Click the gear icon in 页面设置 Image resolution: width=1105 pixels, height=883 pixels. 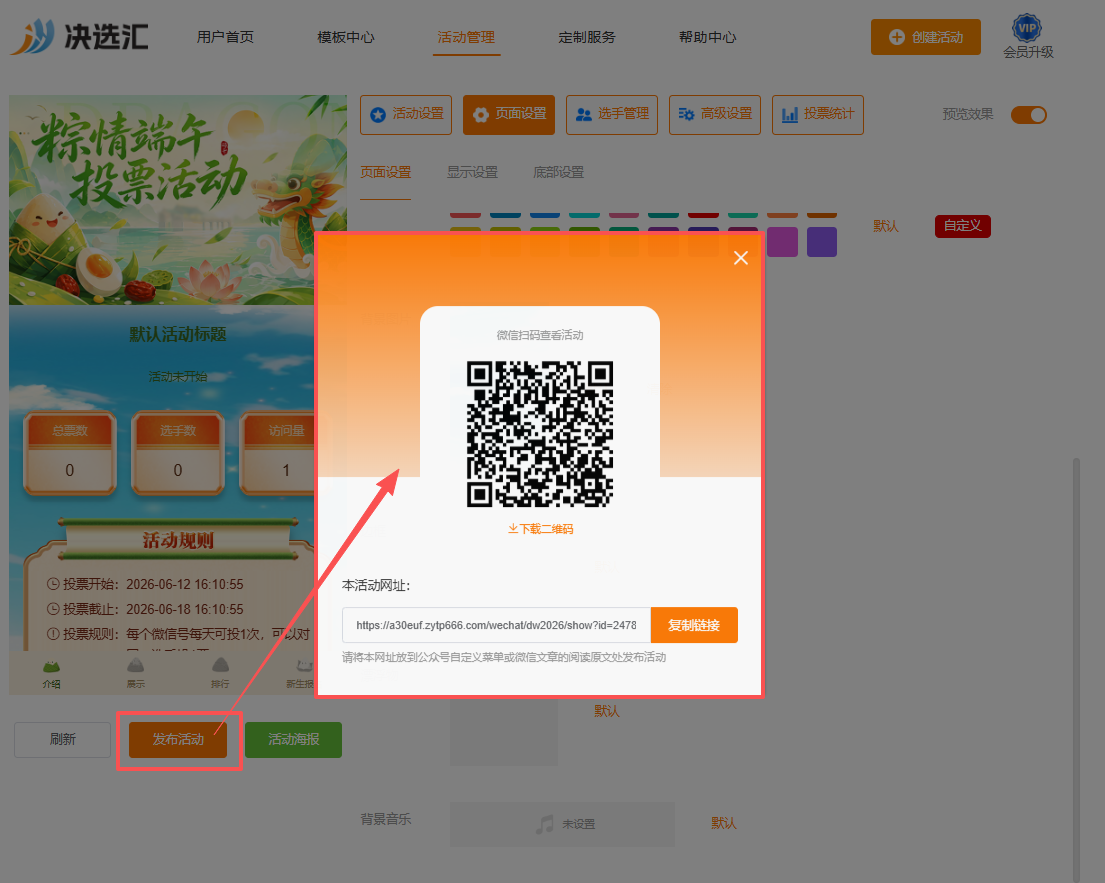(x=481, y=115)
